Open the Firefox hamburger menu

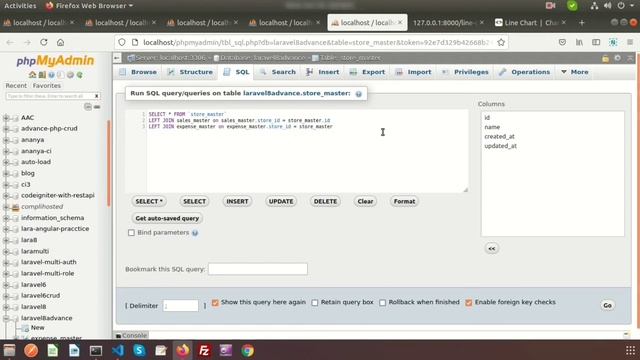(x=630, y=42)
